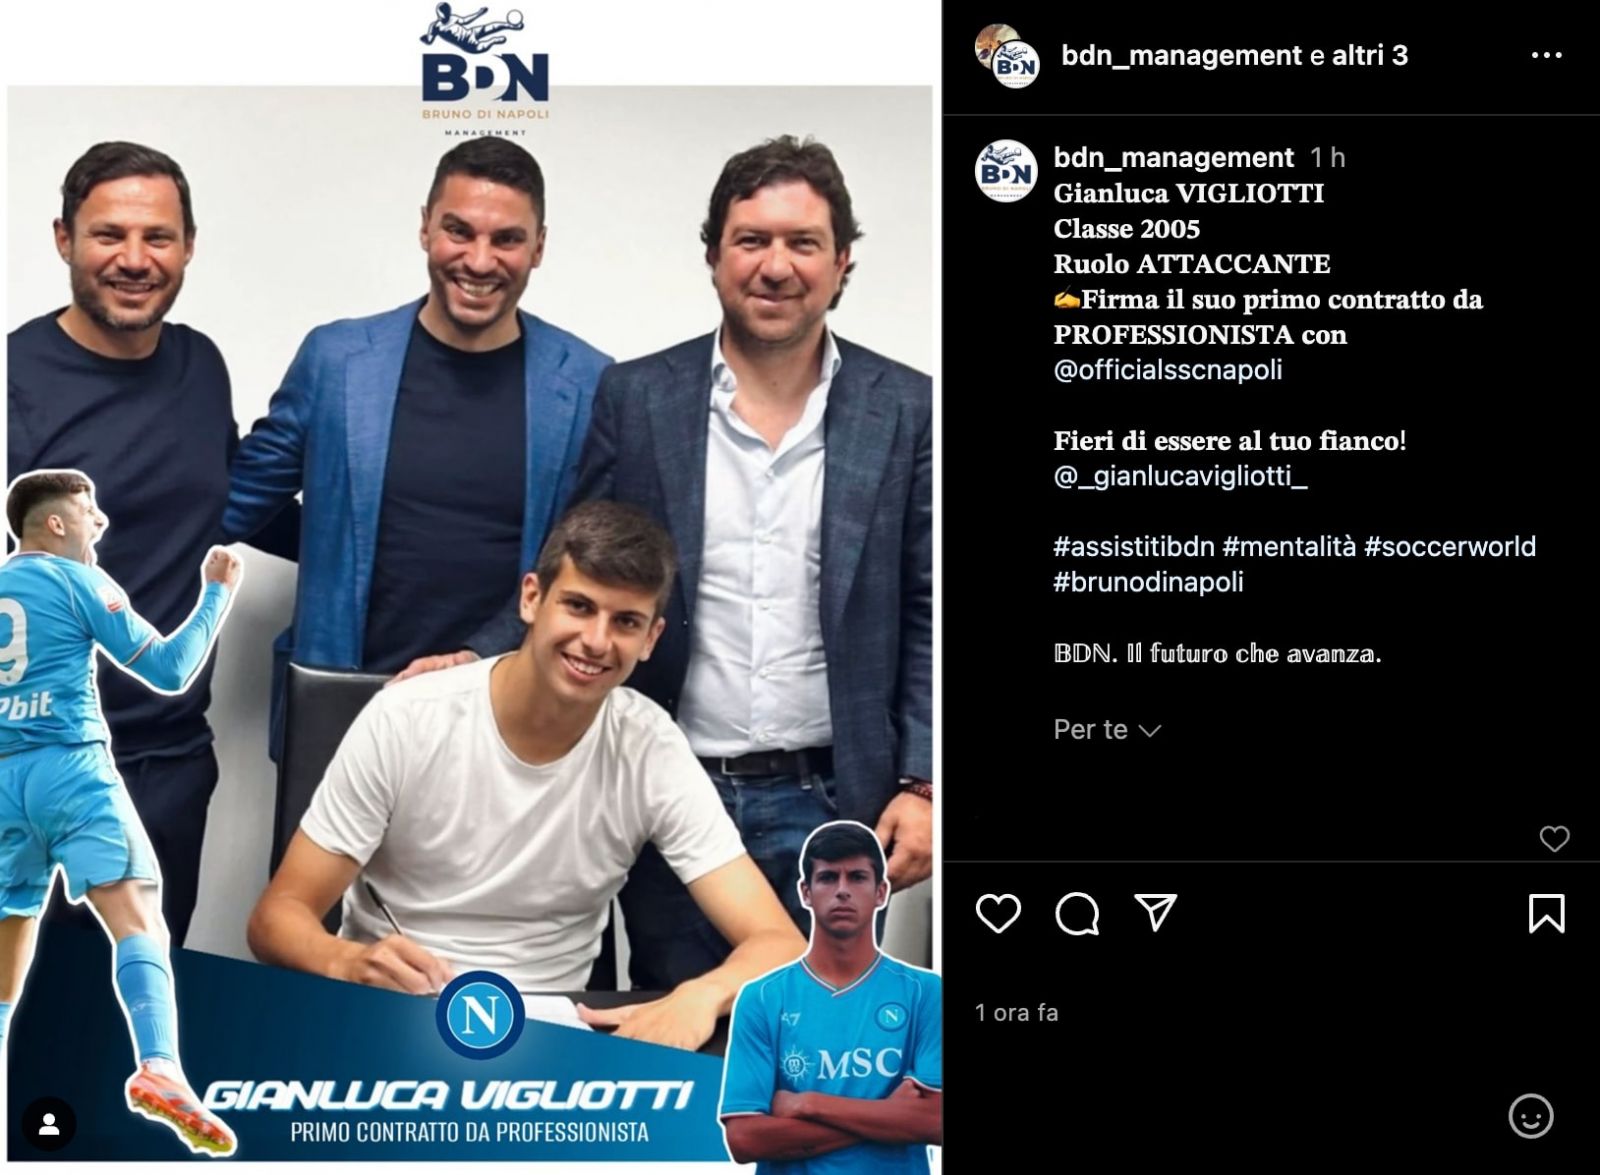Open the comment bubble icon

1077,913
